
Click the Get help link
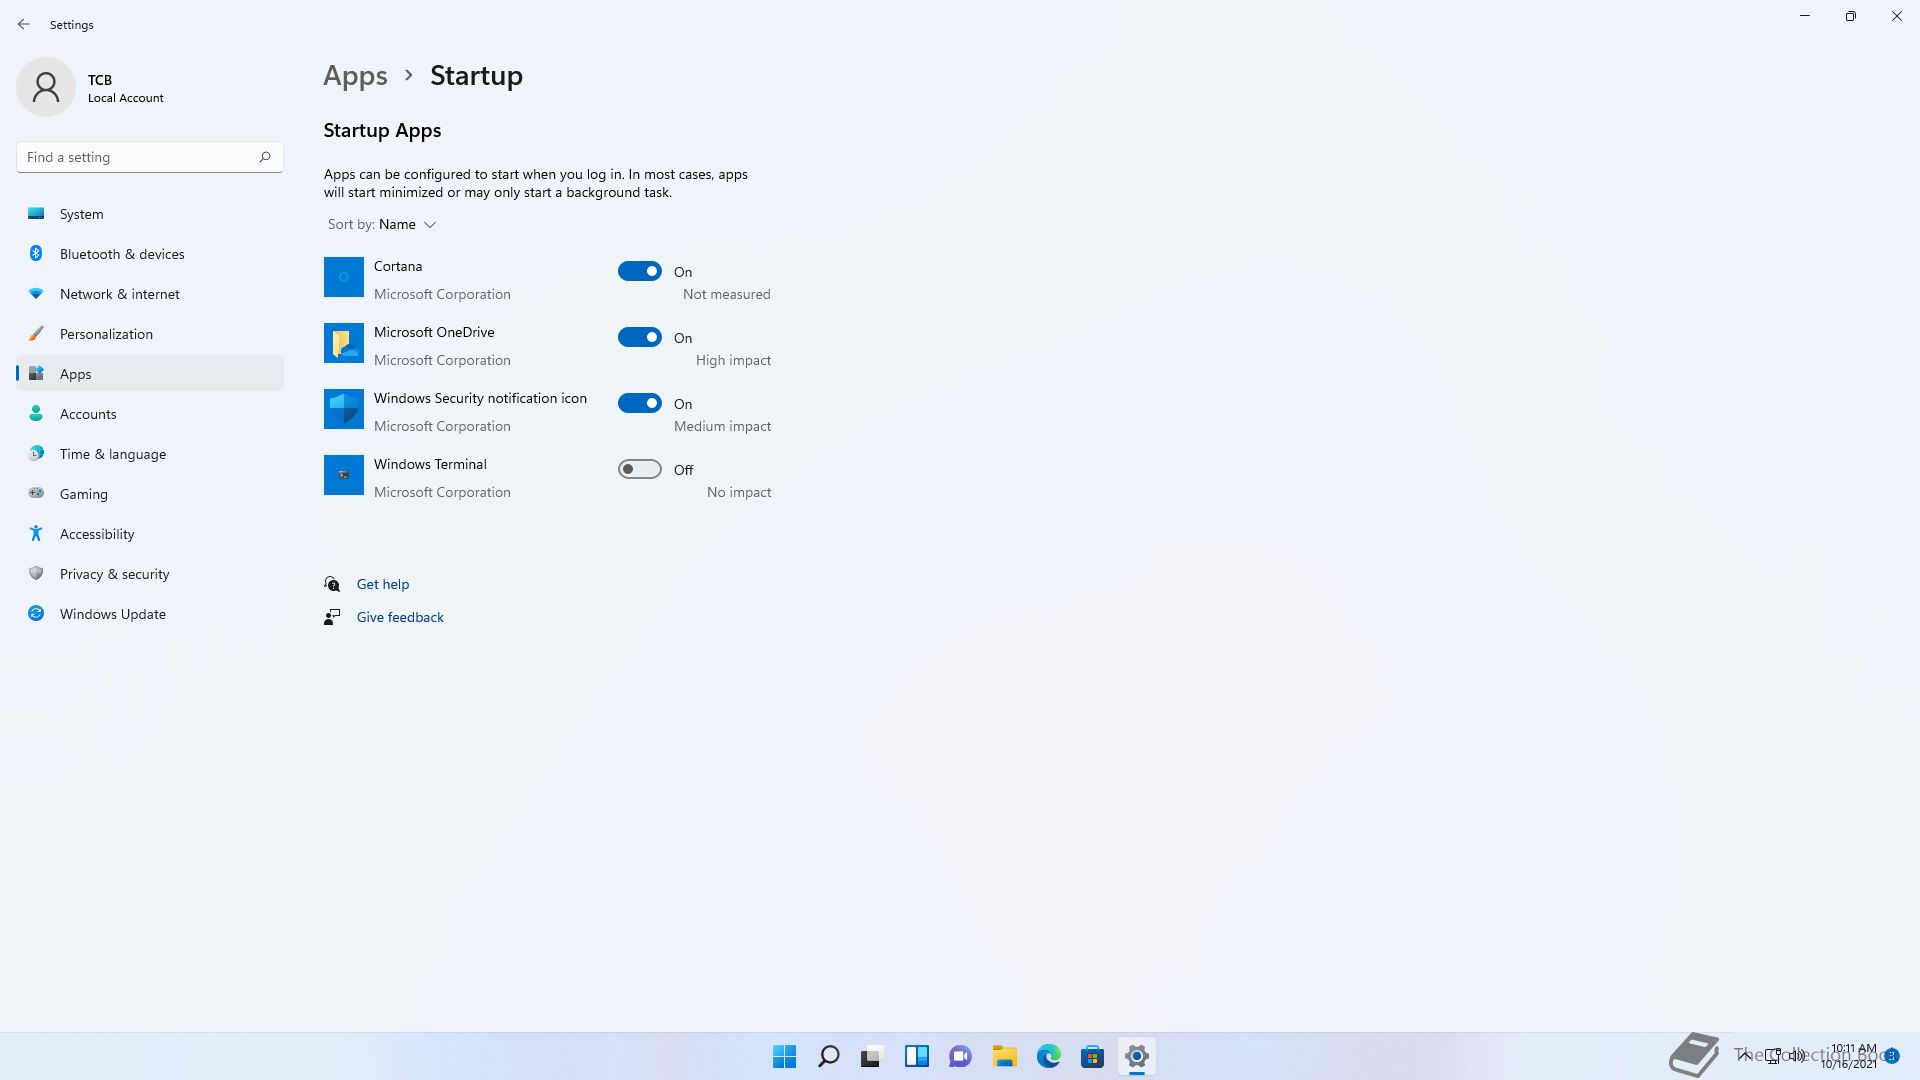[x=382, y=584]
